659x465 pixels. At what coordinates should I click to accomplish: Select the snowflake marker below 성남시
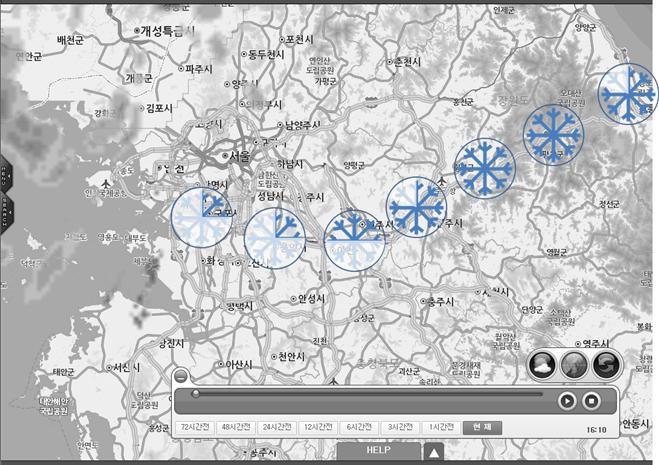[275, 238]
